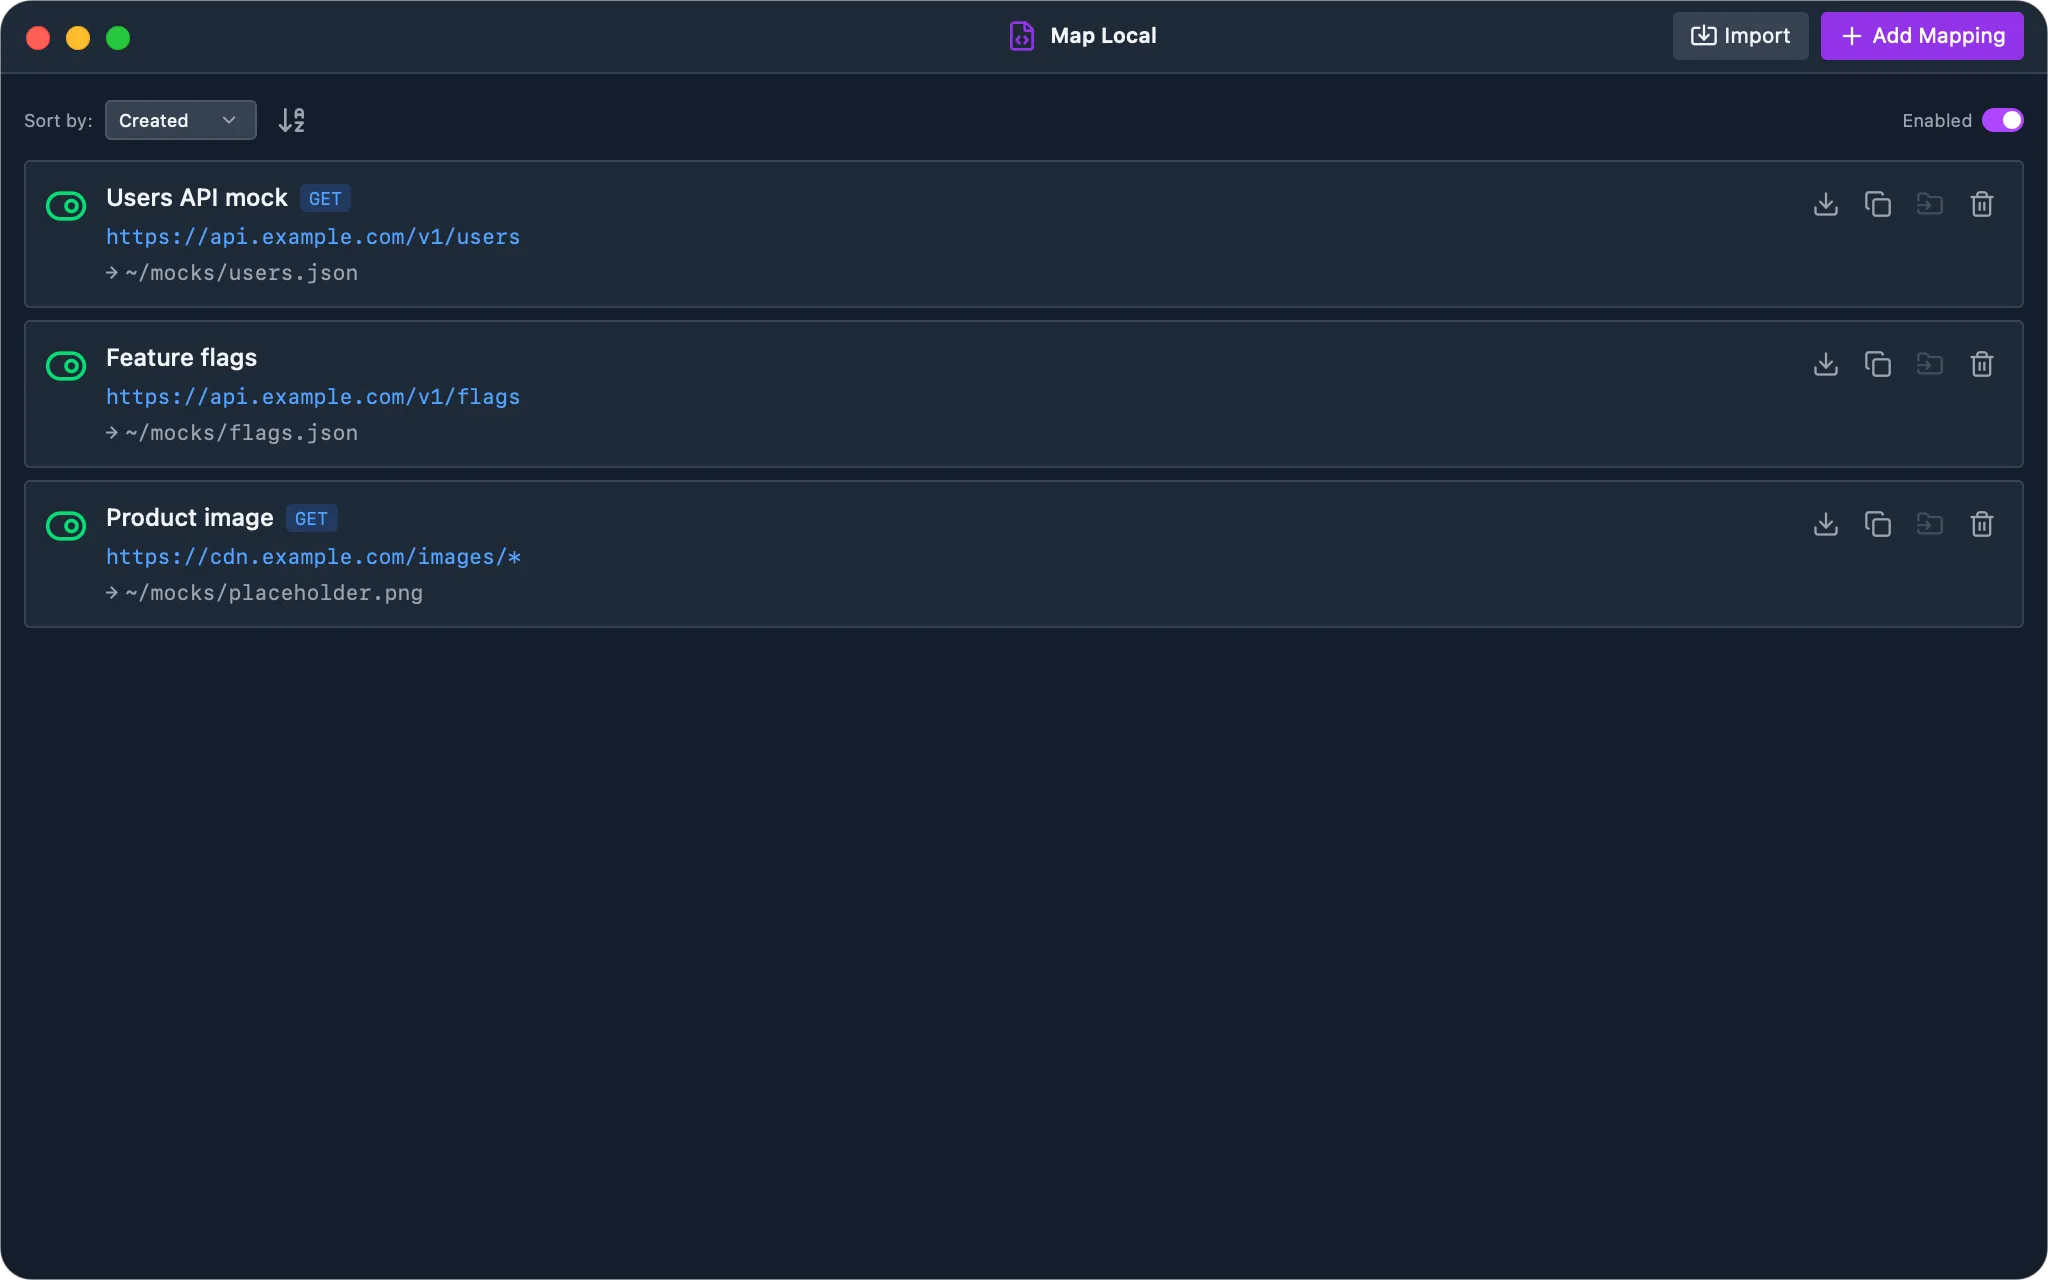Export the Users API mock mapping
Viewport: 2048px width, 1280px height.
[1826, 204]
